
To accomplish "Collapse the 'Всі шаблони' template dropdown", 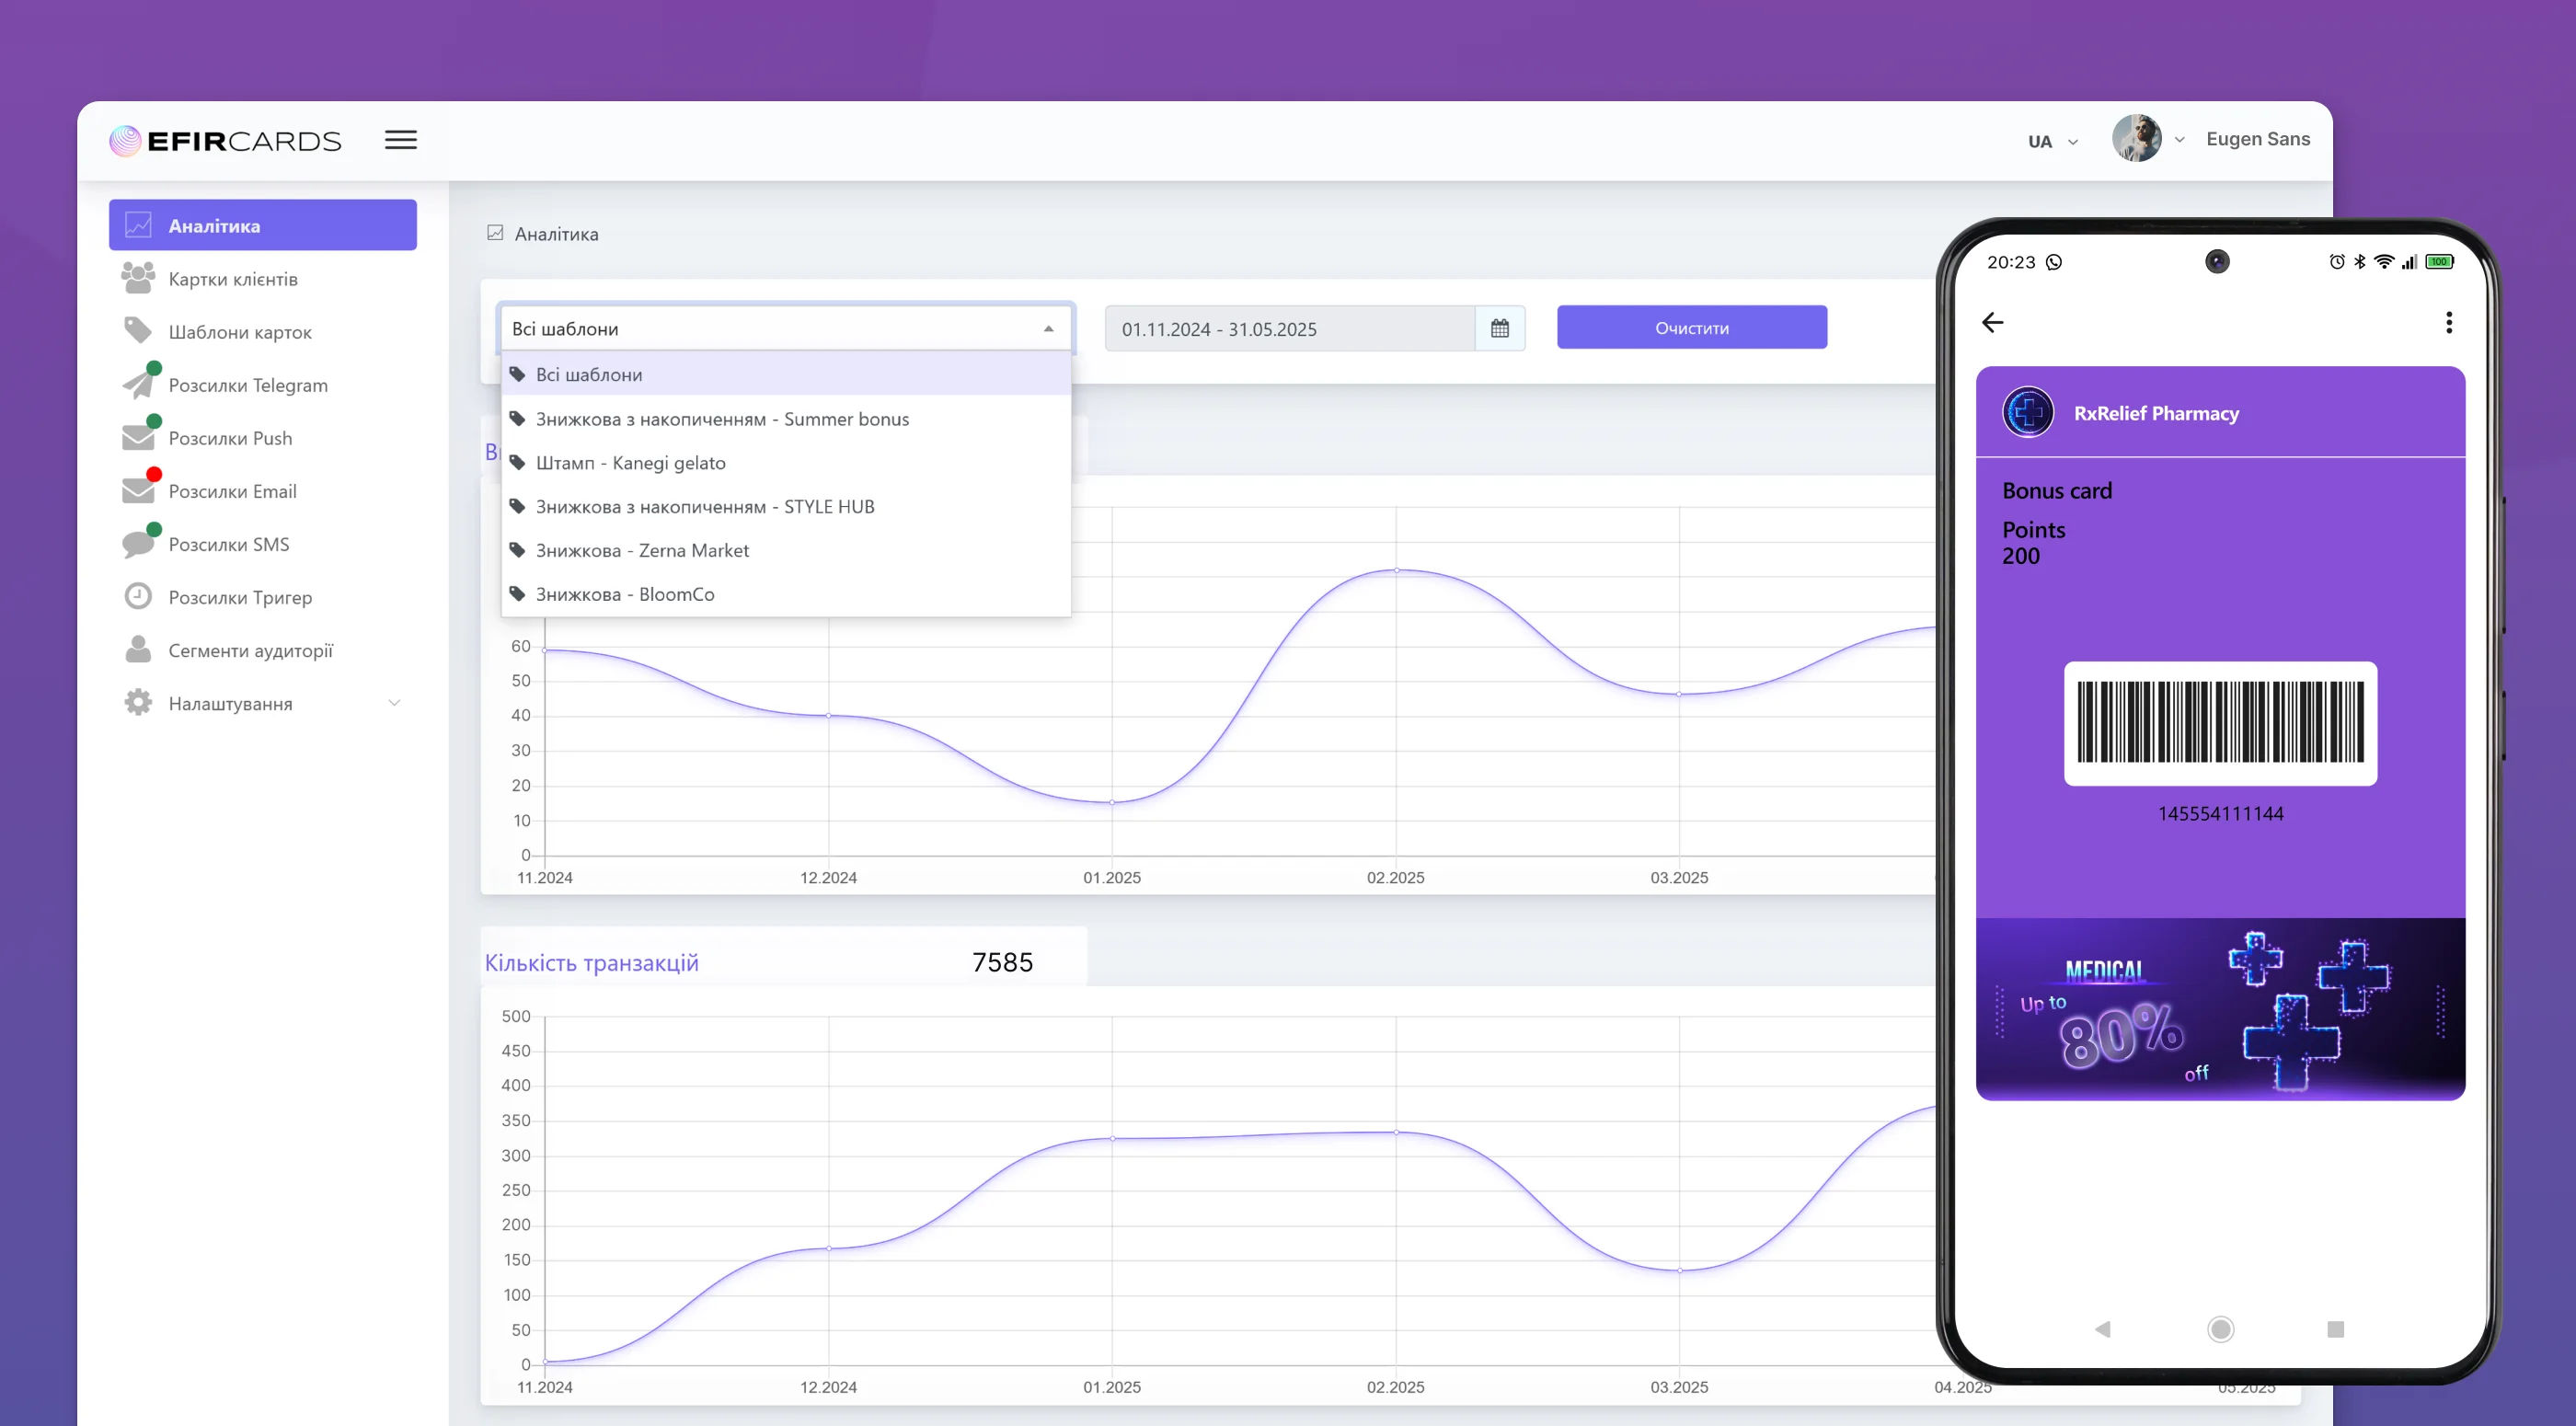I will (x=1048, y=329).
